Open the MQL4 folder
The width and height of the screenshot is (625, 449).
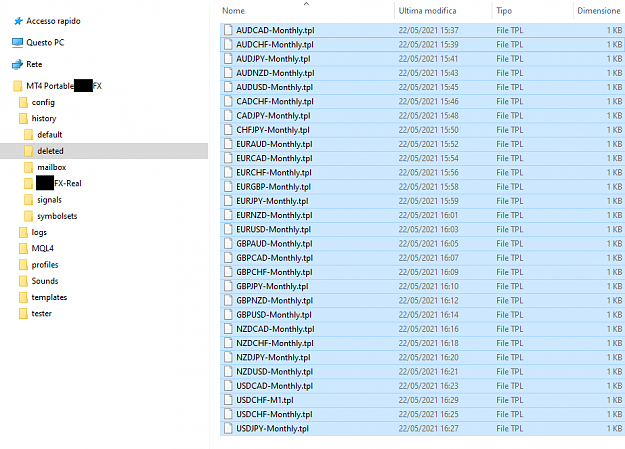pyautogui.click(x=43, y=248)
